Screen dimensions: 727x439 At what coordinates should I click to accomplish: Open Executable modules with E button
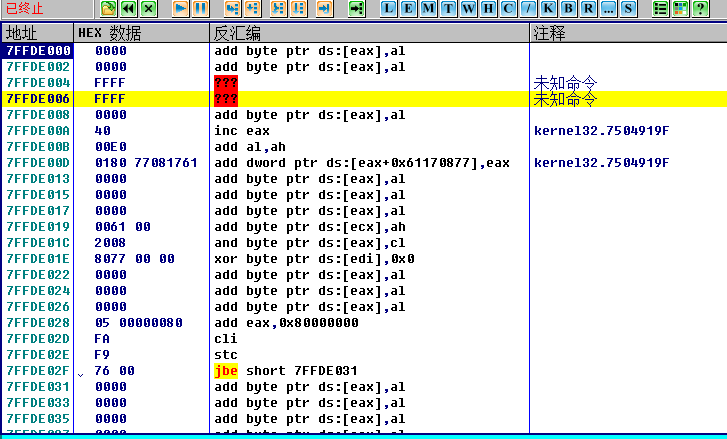408,8
